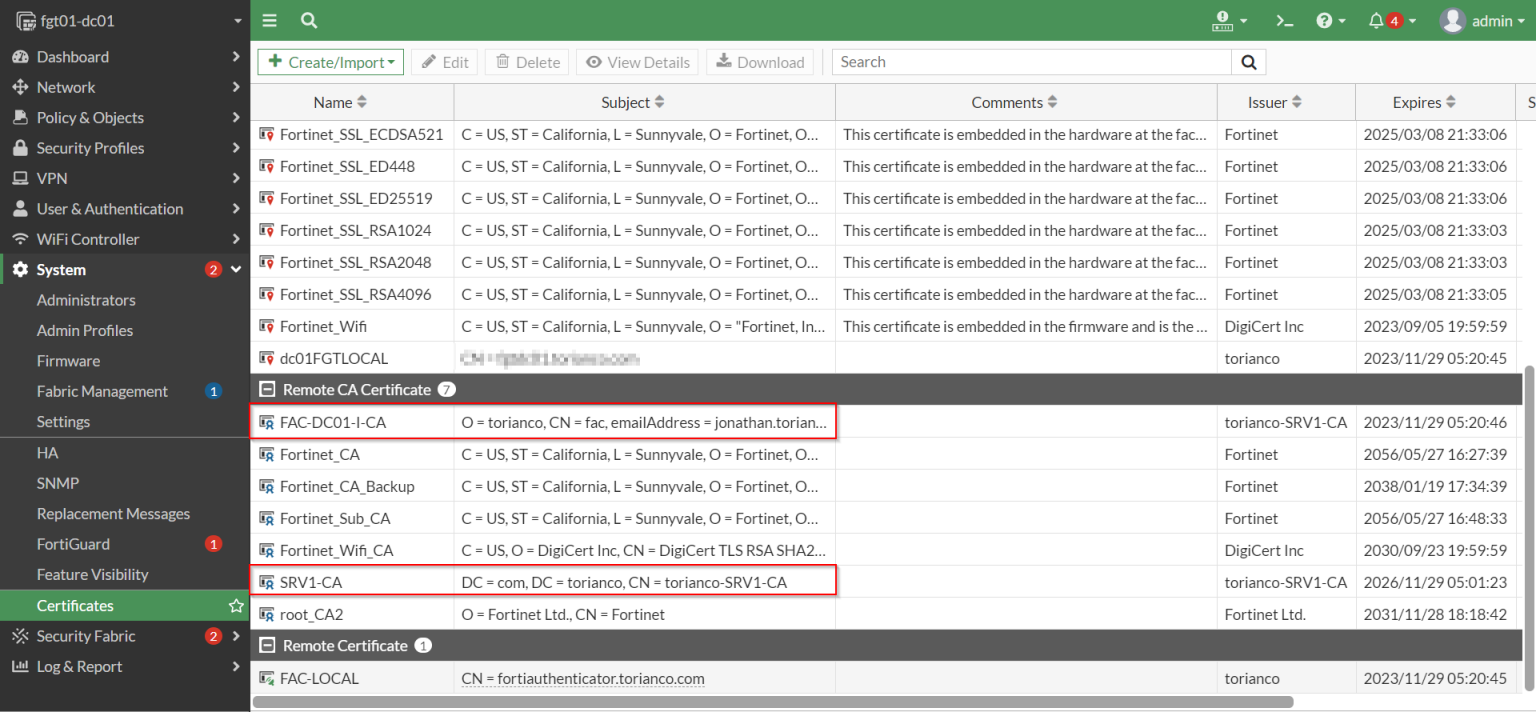Click the Edit button in the toolbar
The image size is (1536, 712).
coord(444,61)
